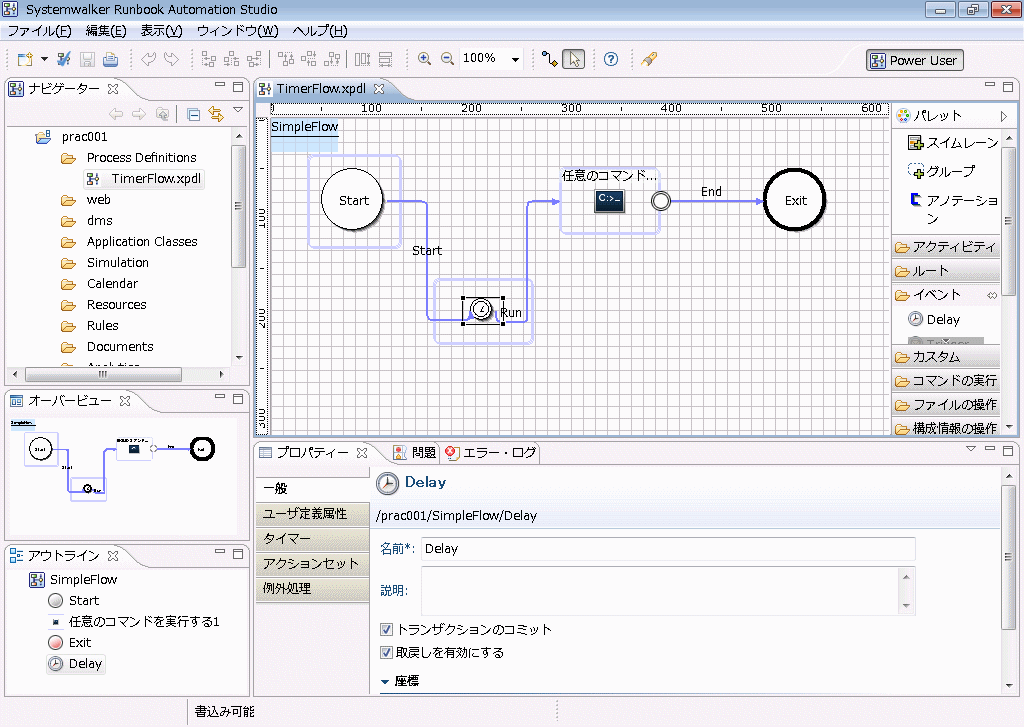Image resolution: width=1024 pixels, height=727 pixels.
Task: Open the 100% zoom level combo box
Action: 491,59
